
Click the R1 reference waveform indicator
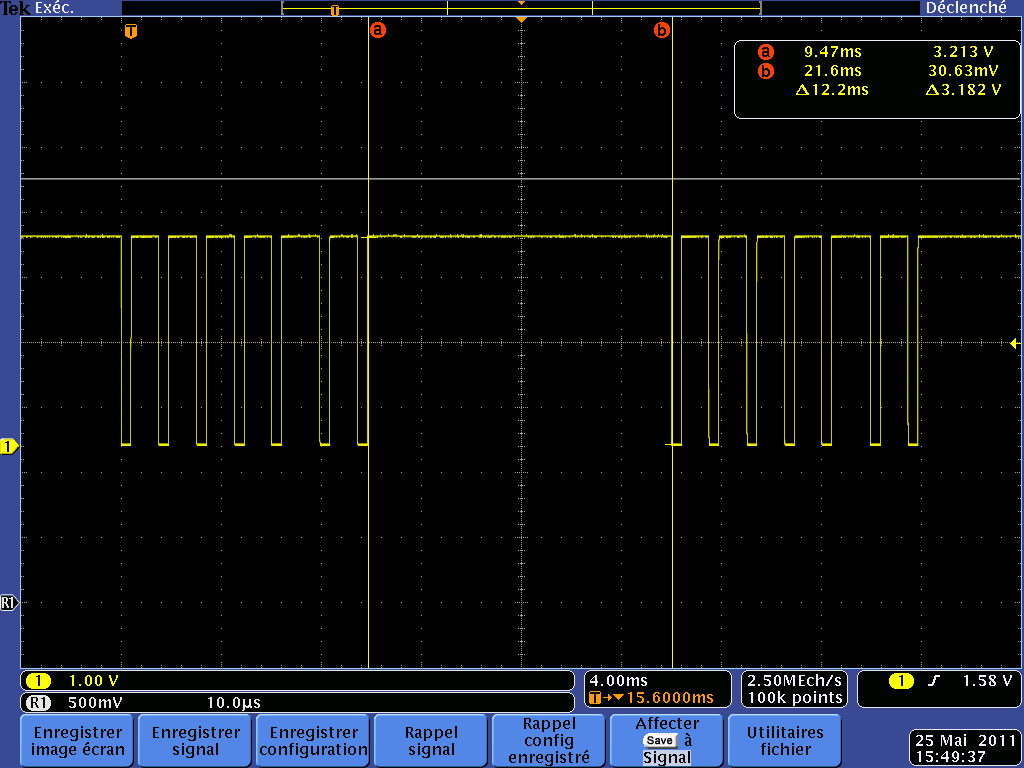[x=9, y=603]
